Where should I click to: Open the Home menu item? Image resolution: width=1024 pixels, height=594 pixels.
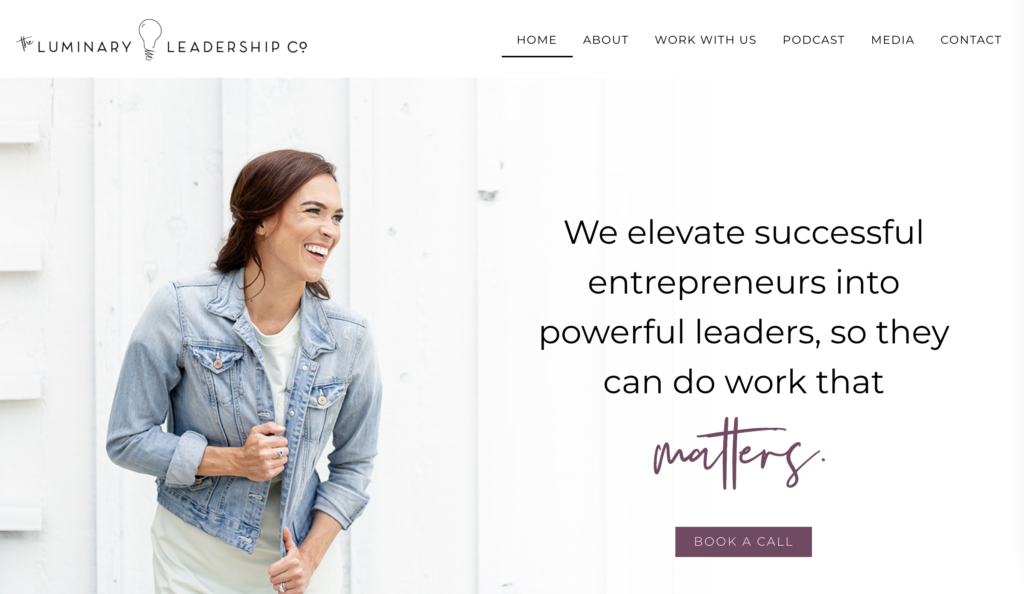(x=537, y=40)
